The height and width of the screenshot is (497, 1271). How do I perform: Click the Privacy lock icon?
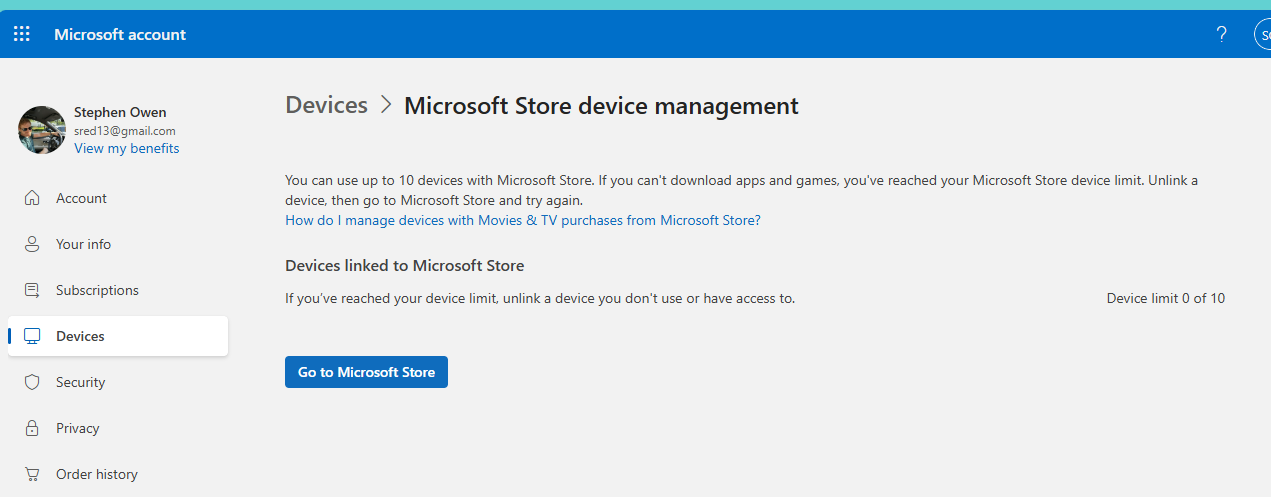(x=32, y=428)
